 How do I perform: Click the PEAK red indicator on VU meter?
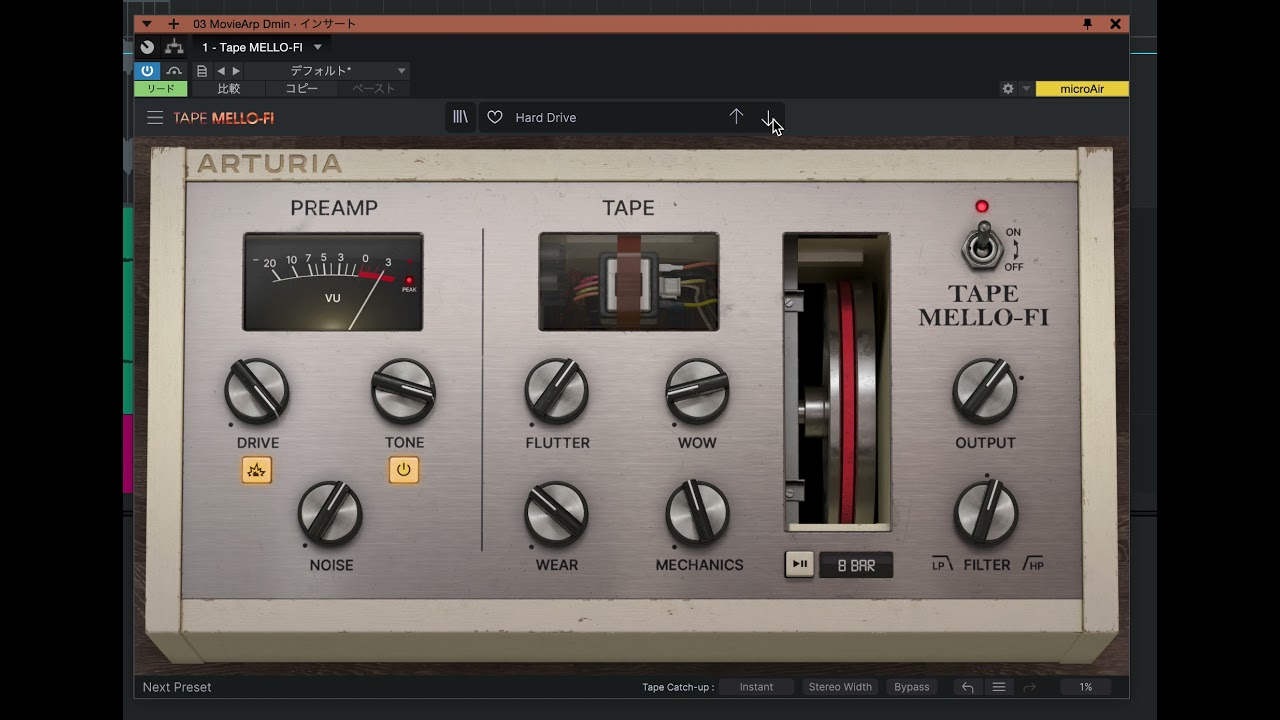(409, 281)
